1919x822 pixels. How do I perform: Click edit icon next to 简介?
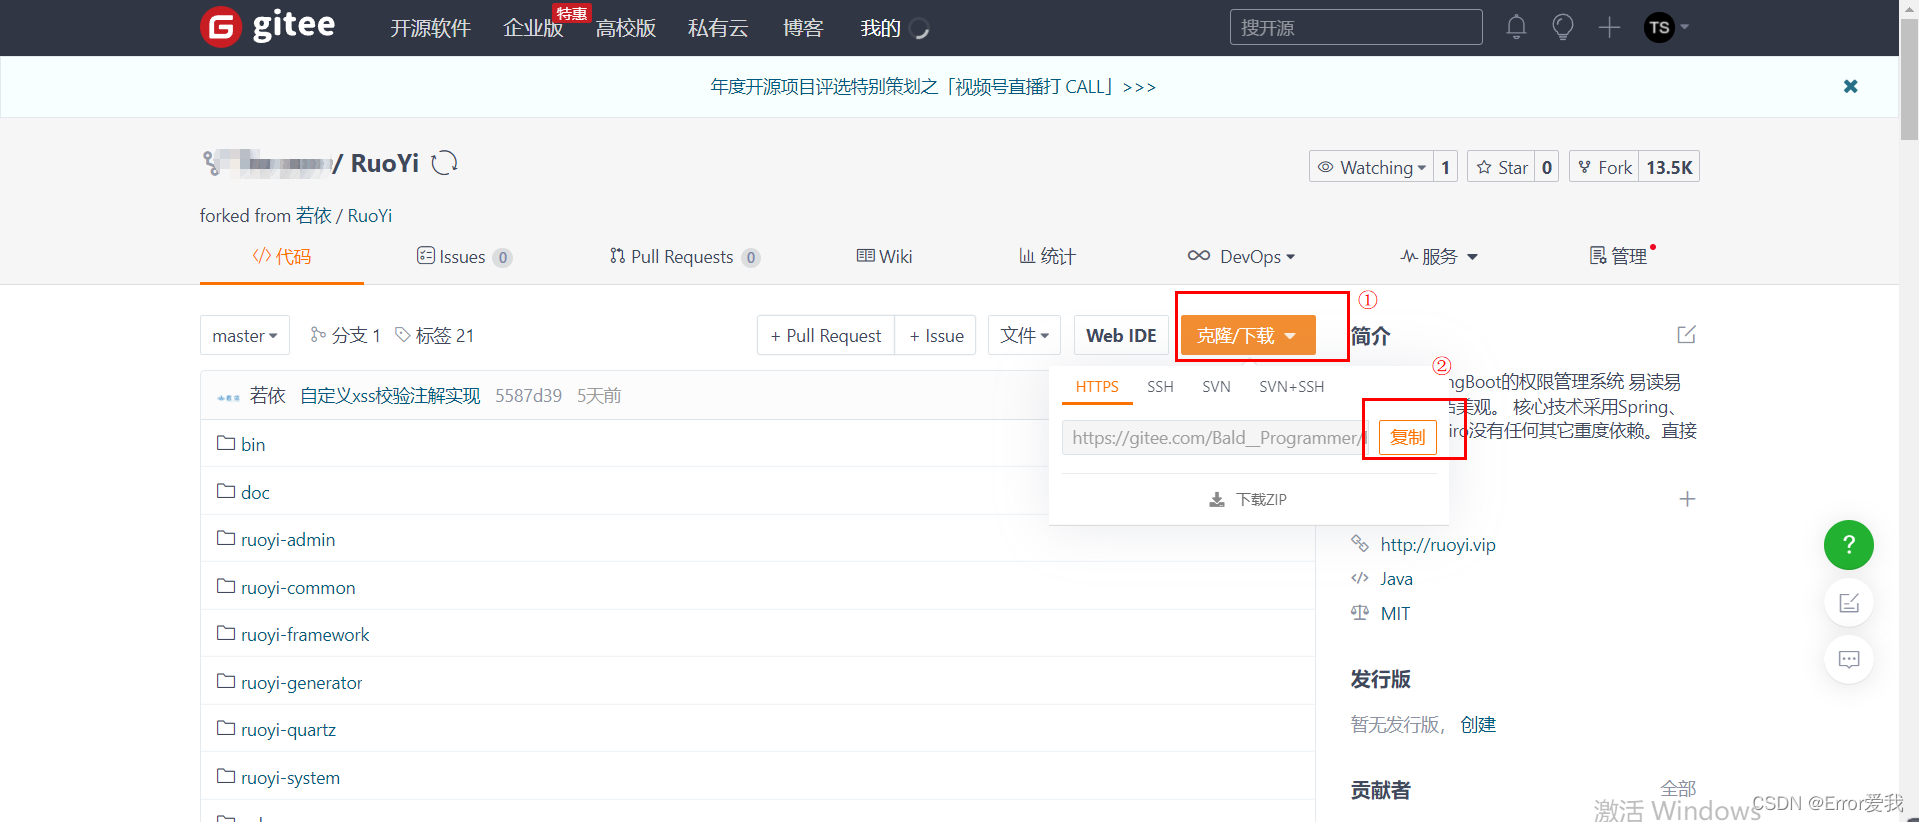coord(1686,335)
